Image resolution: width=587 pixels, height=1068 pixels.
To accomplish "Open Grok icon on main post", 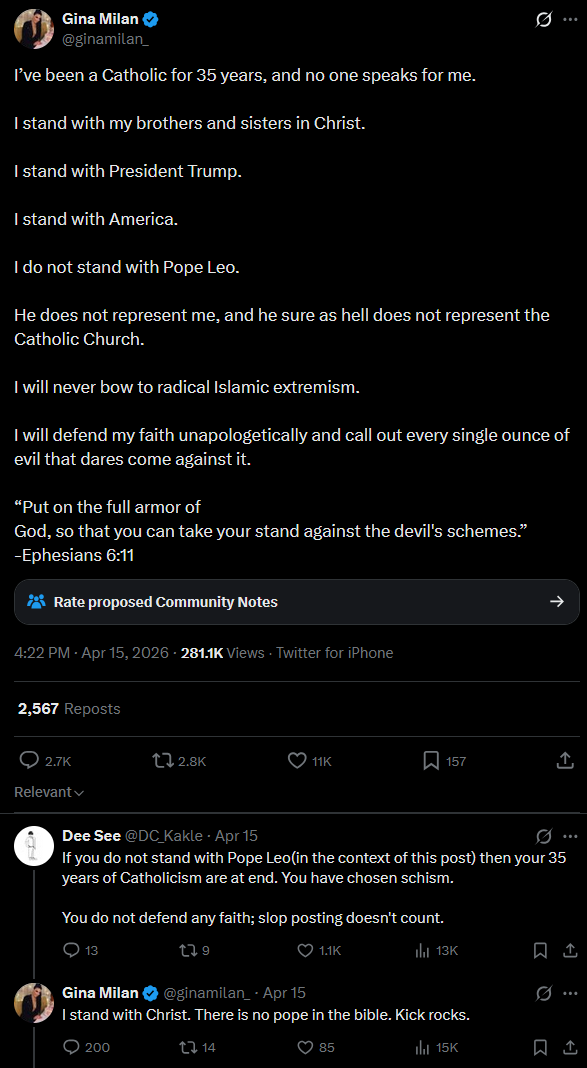I will (543, 20).
